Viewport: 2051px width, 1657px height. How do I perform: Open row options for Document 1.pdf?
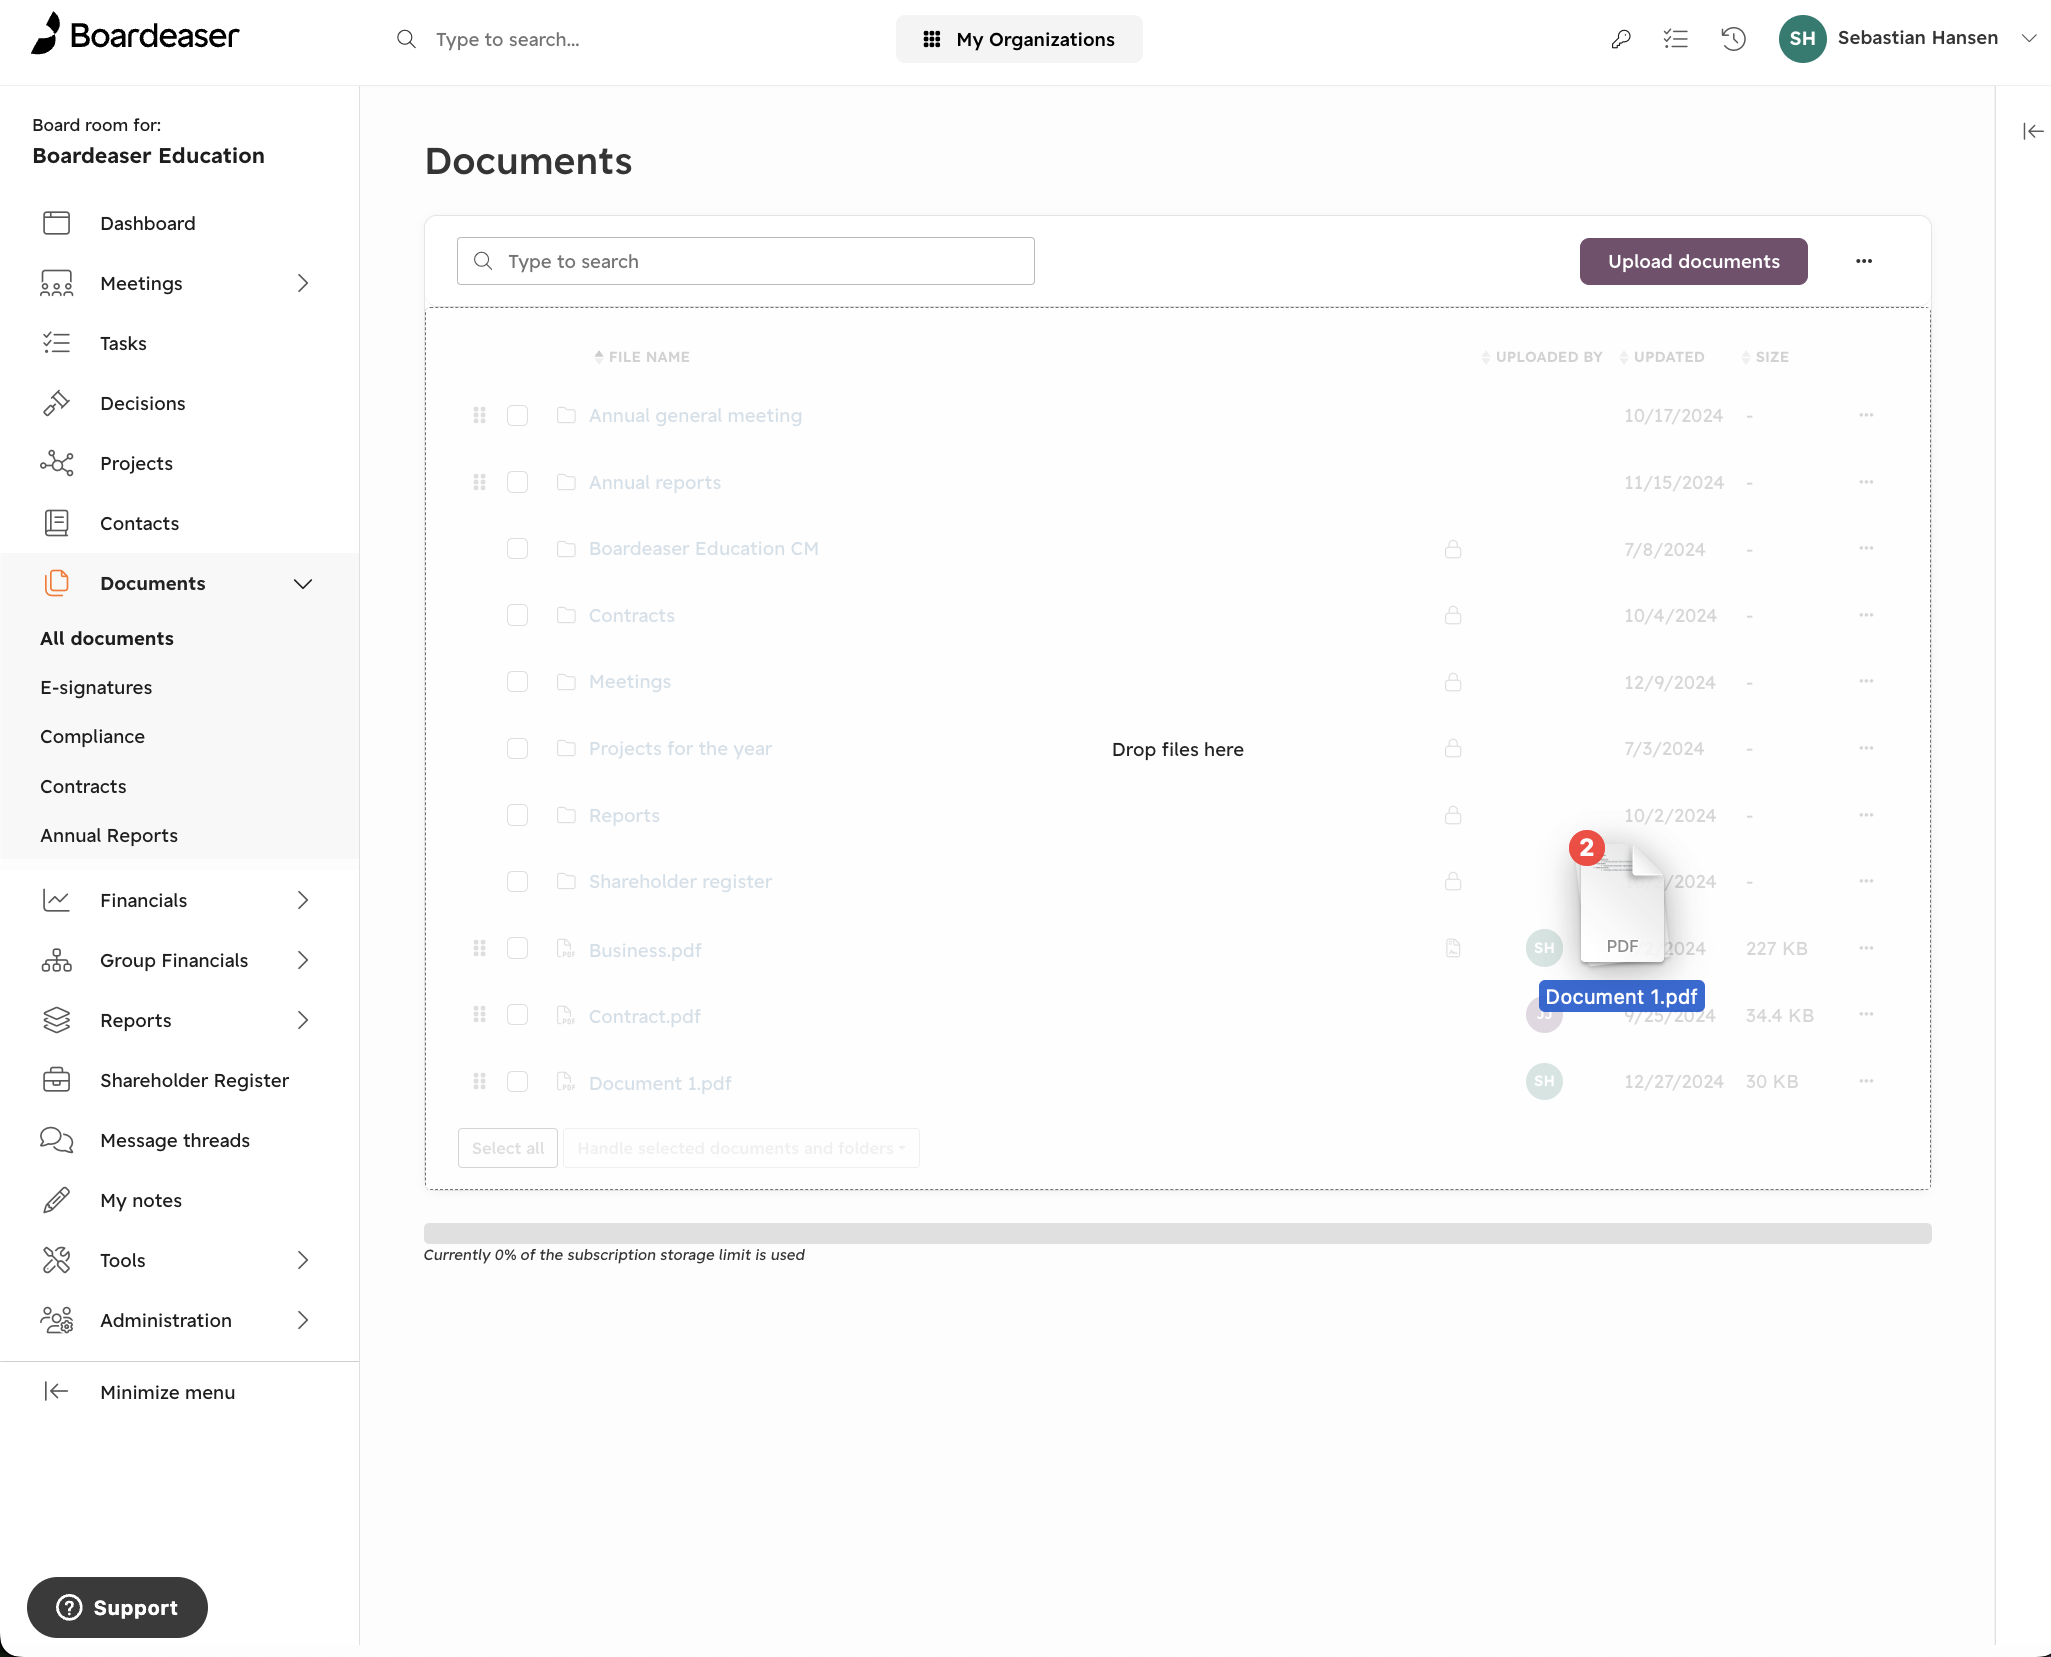click(1866, 1081)
